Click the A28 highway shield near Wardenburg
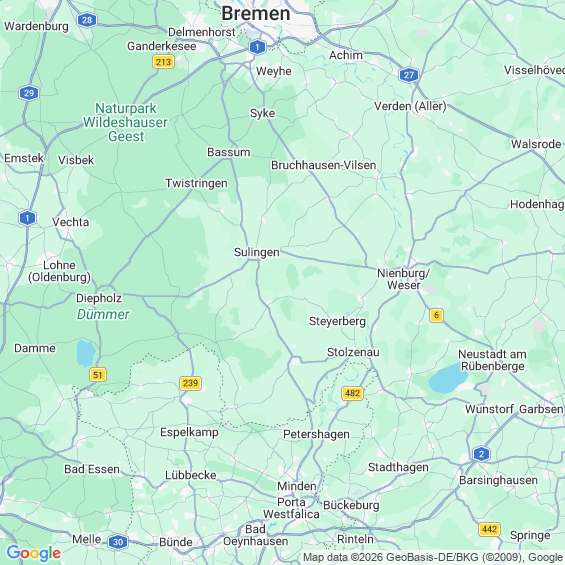The image size is (565, 565). 87,20
